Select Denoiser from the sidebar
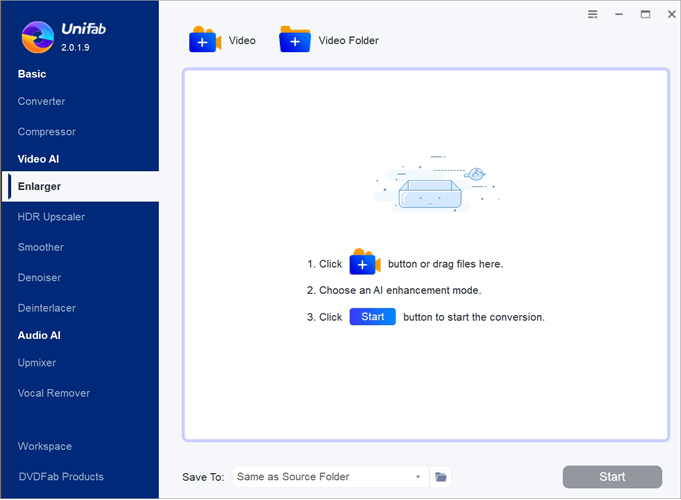This screenshot has width=681, height=500. tap(39, 277)
